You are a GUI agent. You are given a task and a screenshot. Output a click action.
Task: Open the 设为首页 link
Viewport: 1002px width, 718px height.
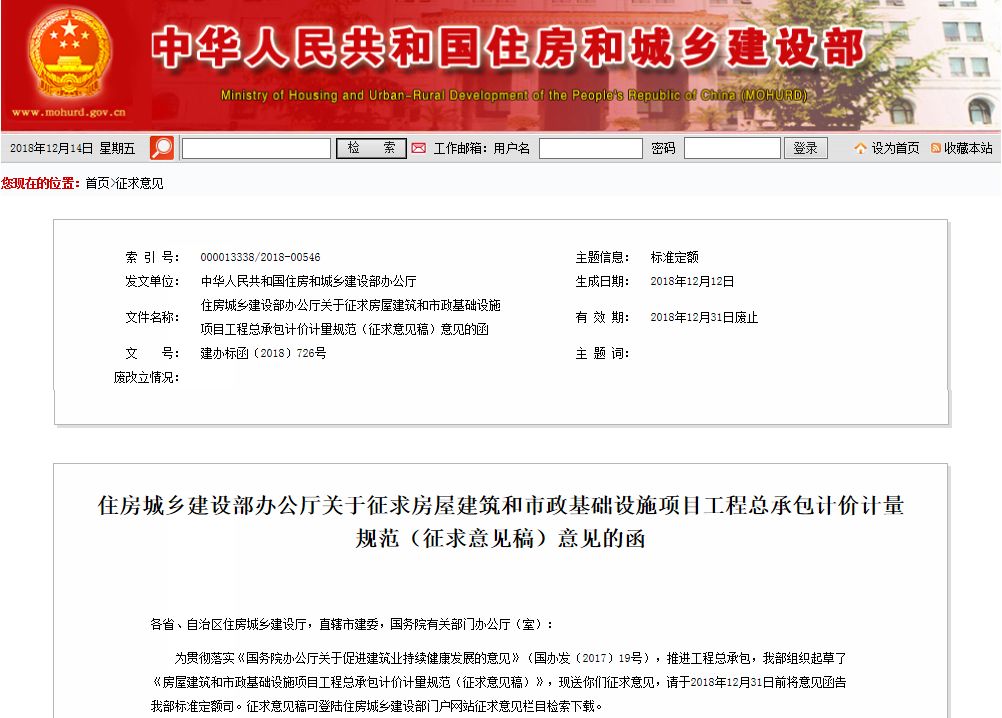(x=895, y=148)
